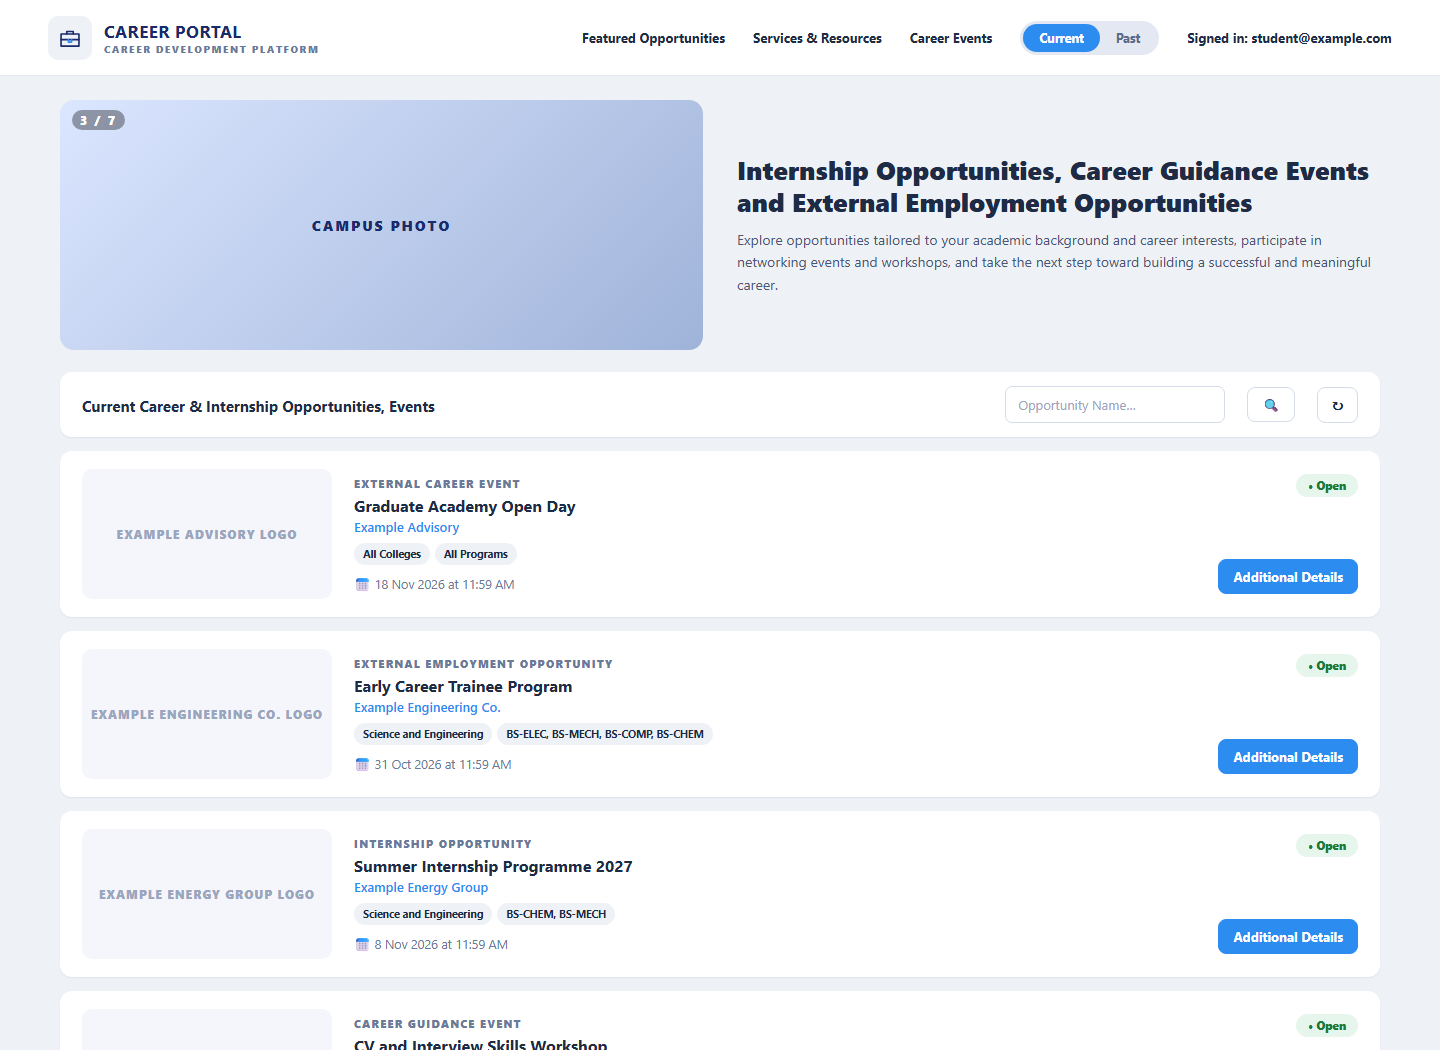Follow the Example Advisory company link

point(406,528)
